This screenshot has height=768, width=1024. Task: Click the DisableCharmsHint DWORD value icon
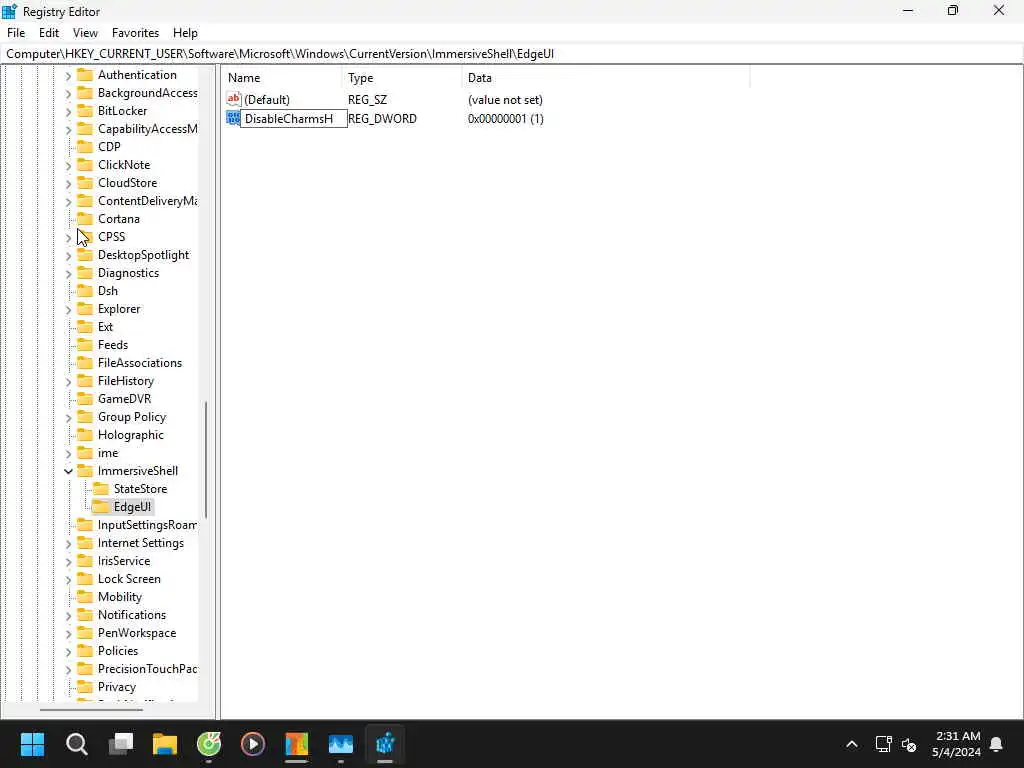pyautogui.click(x=233, y=118)
